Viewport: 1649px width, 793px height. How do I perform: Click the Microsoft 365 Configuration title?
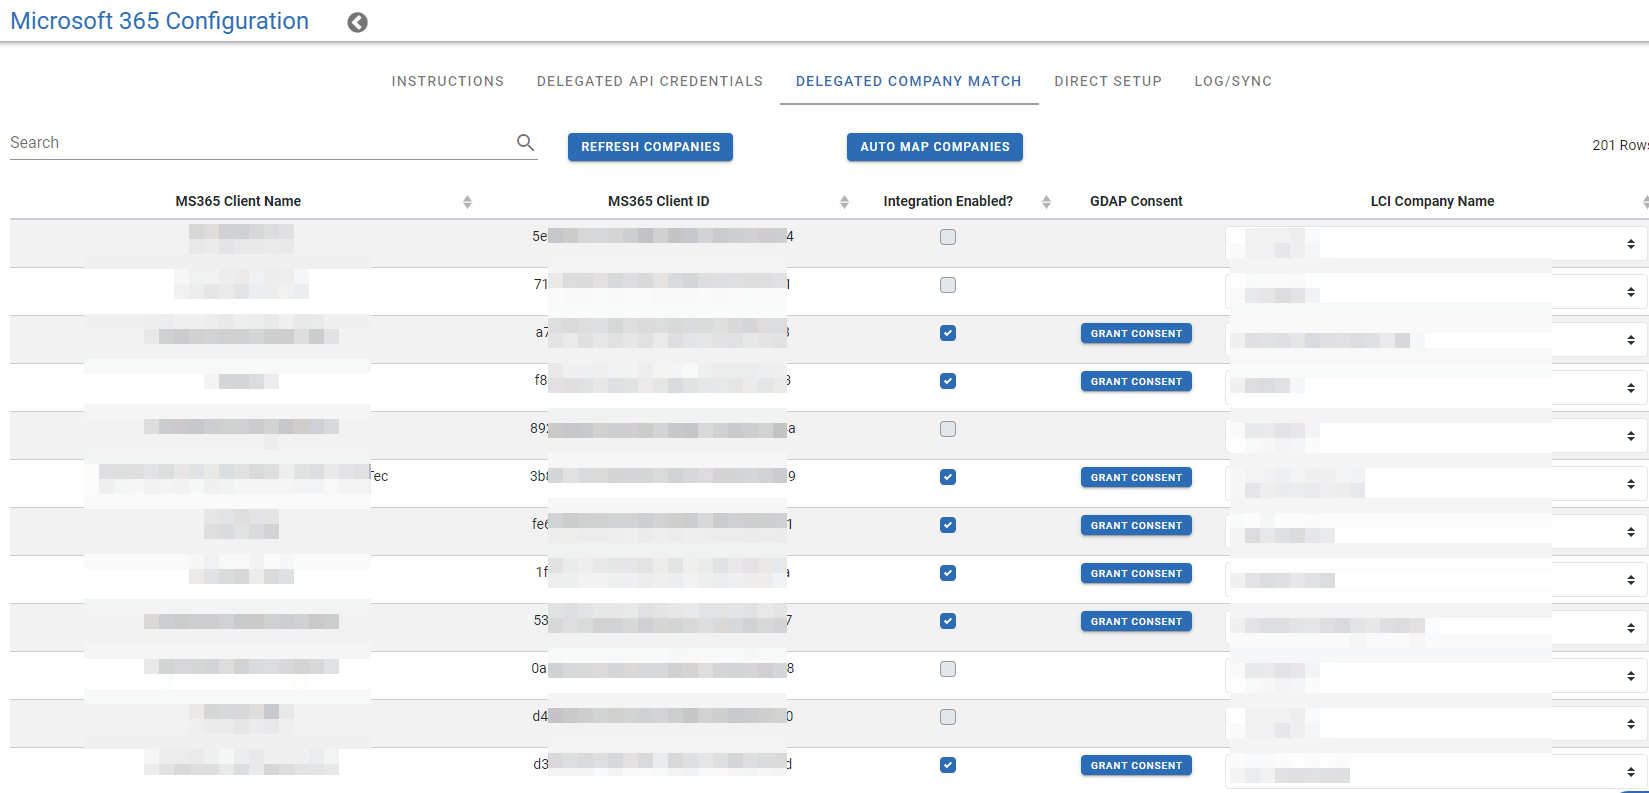point(160,21)
